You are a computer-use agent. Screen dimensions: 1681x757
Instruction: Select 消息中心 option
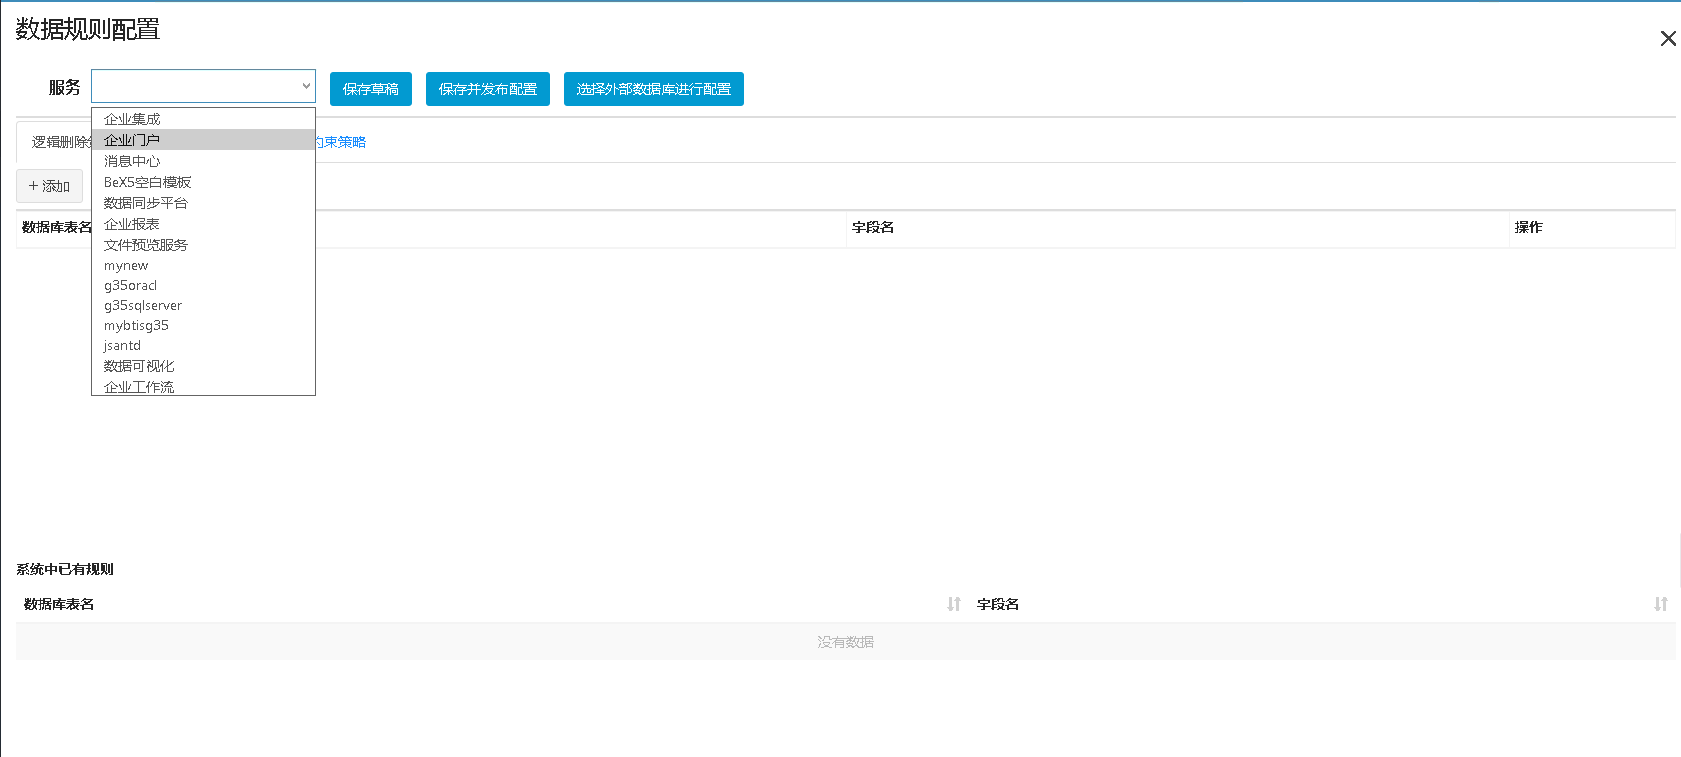point(132,161)
